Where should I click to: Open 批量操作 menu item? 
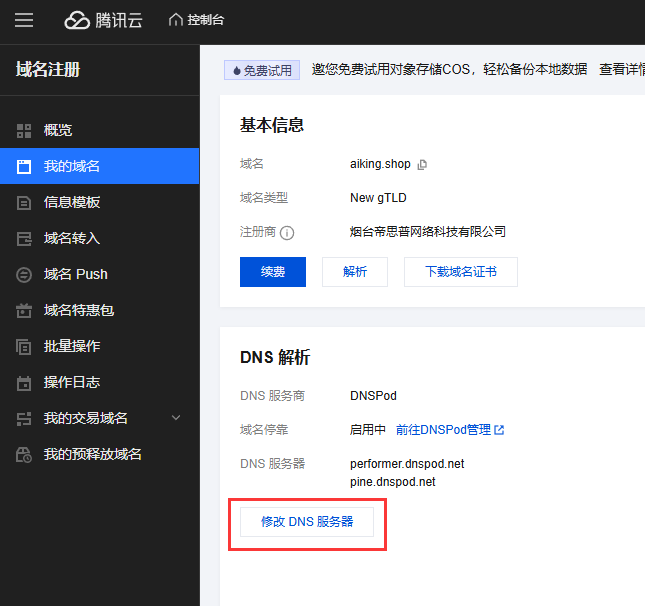tap(100, 346)
